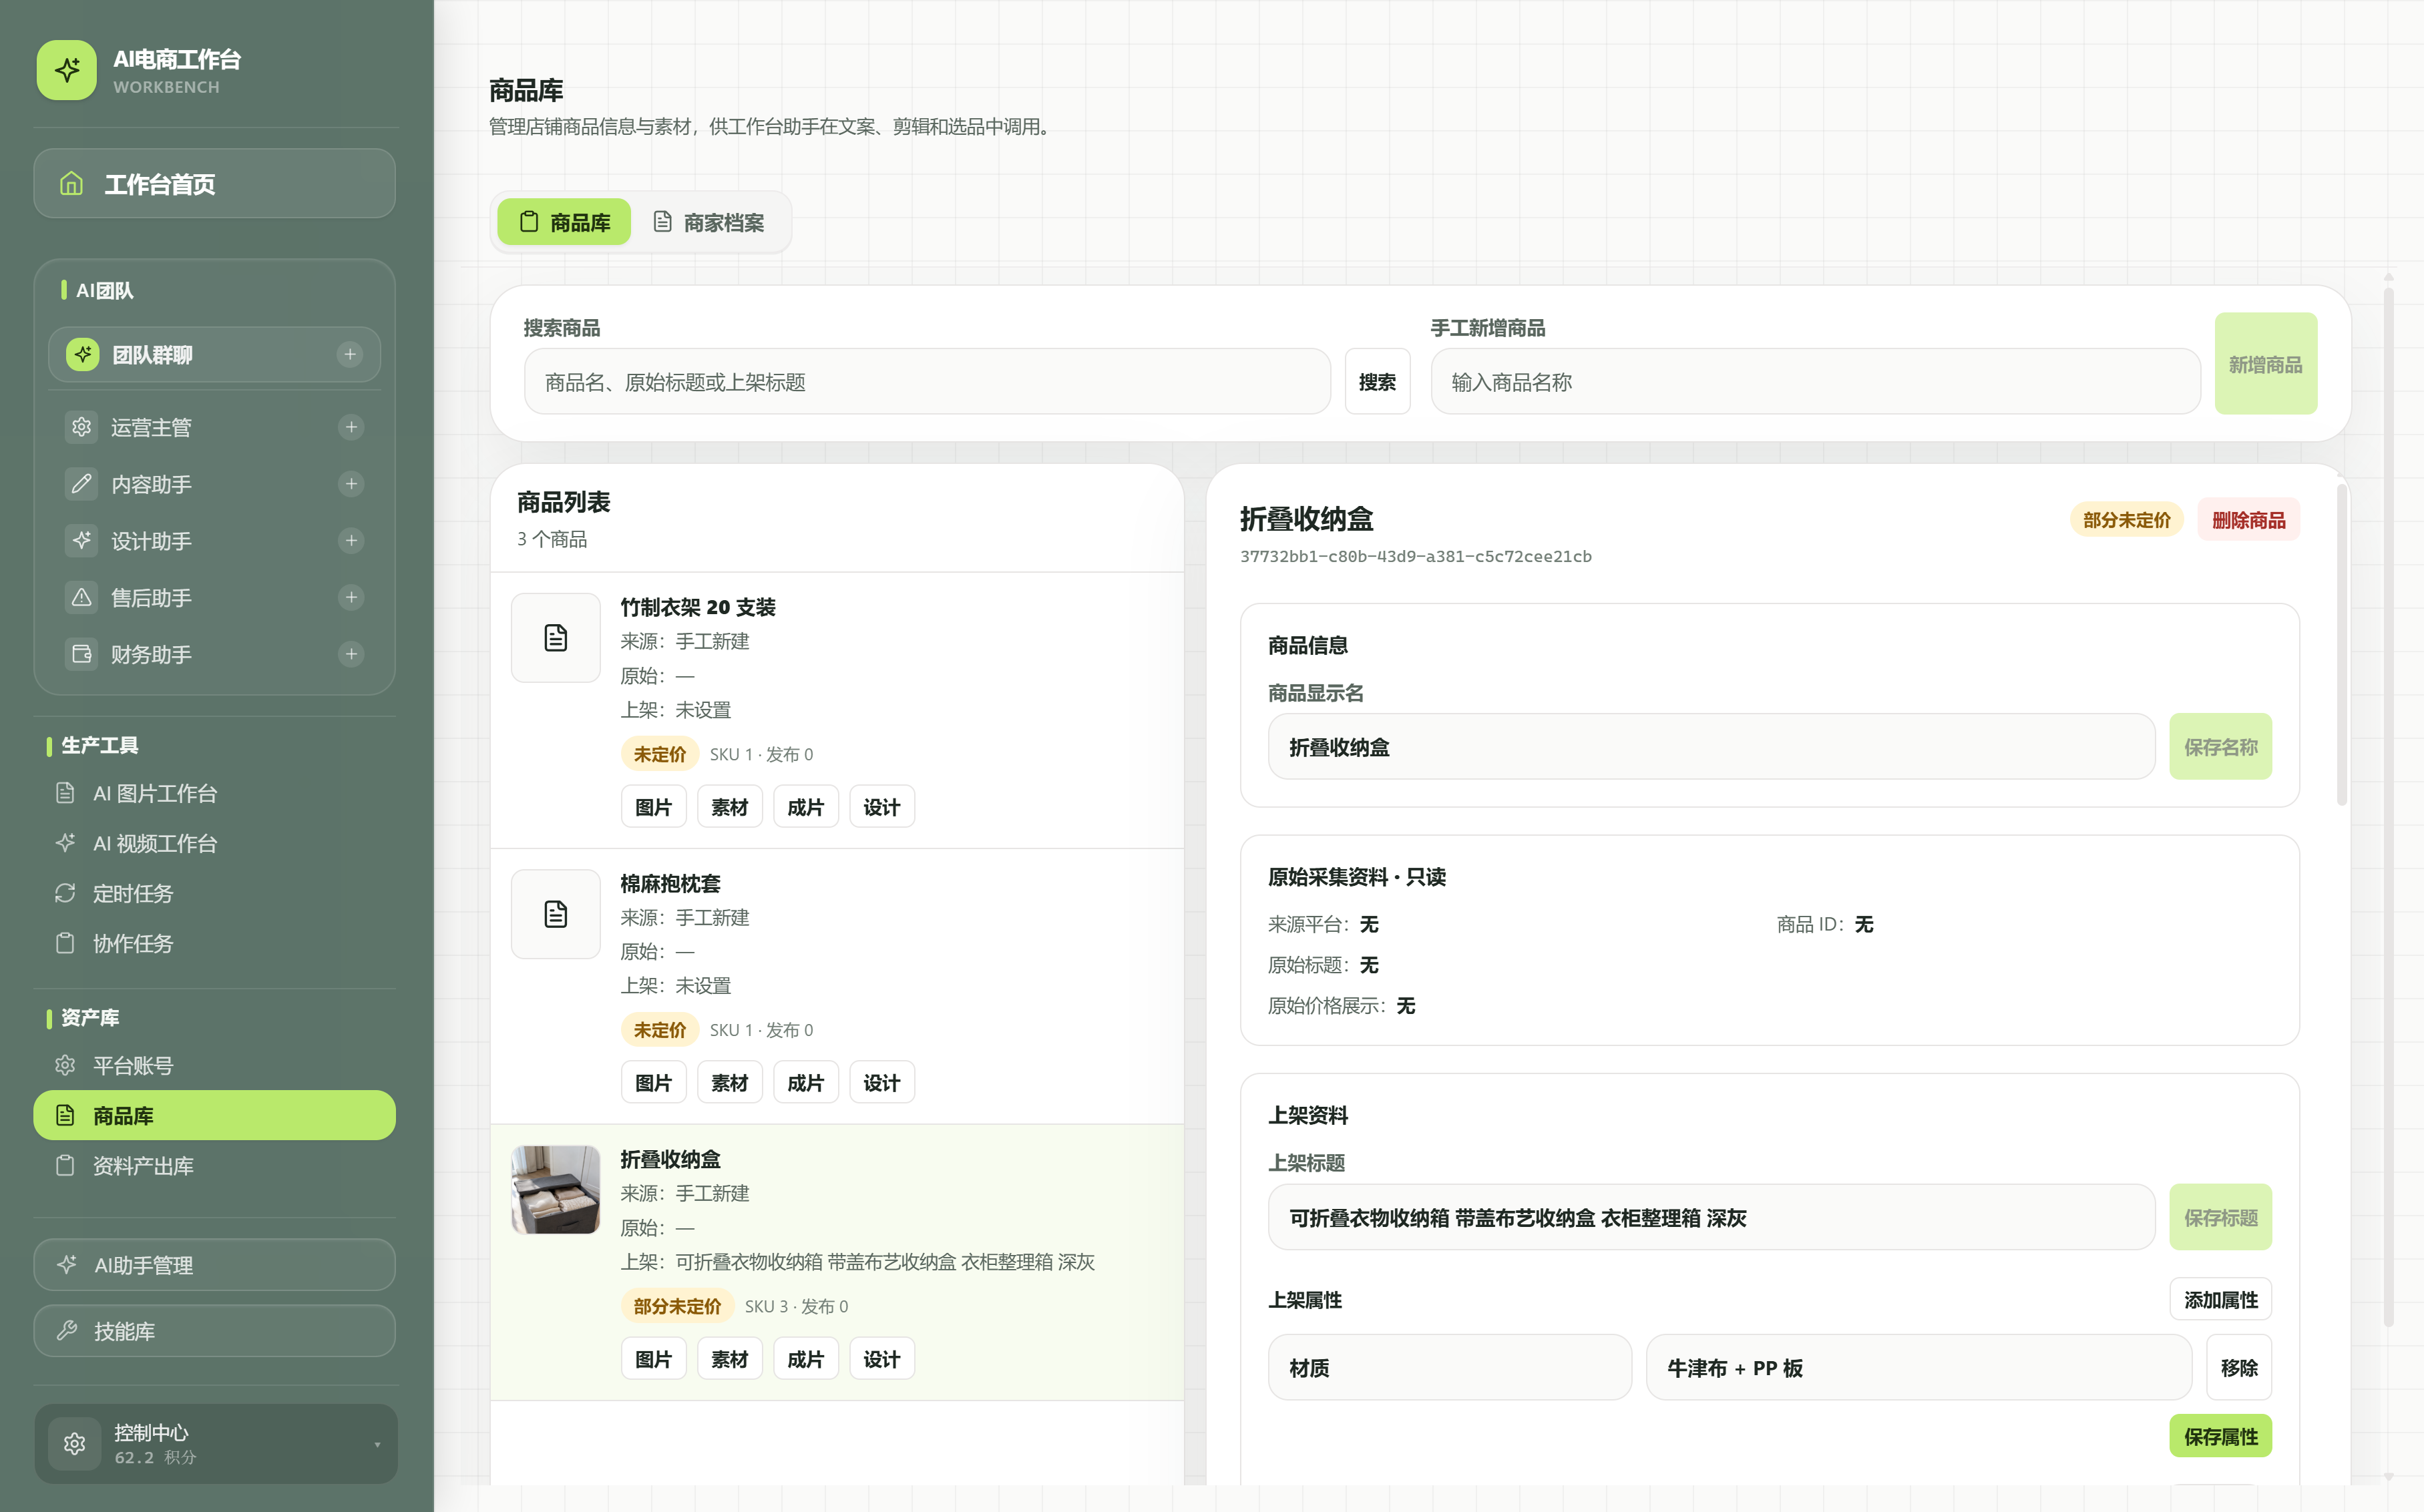This screenshot has width=2424, height=1512.
Task: Expand the 控制中心 dropdown arrow
Action: (x=377, y=1444)
